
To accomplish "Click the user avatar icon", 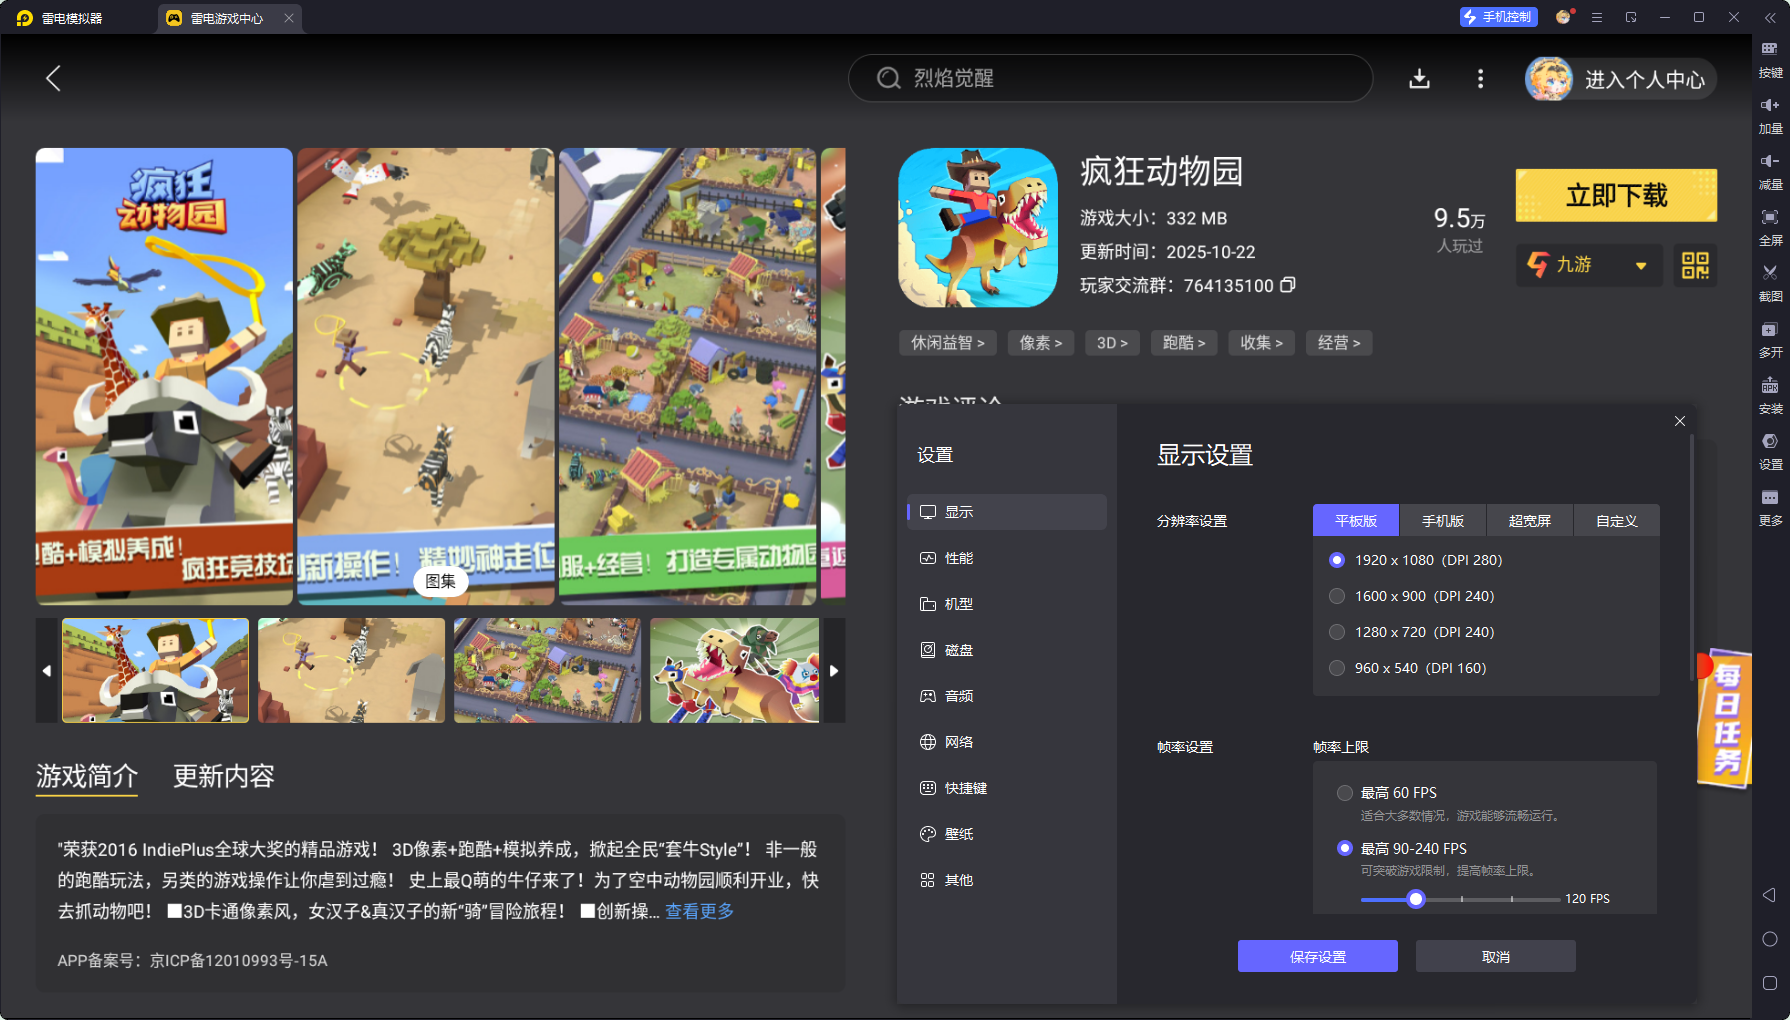I will 1548,79.
